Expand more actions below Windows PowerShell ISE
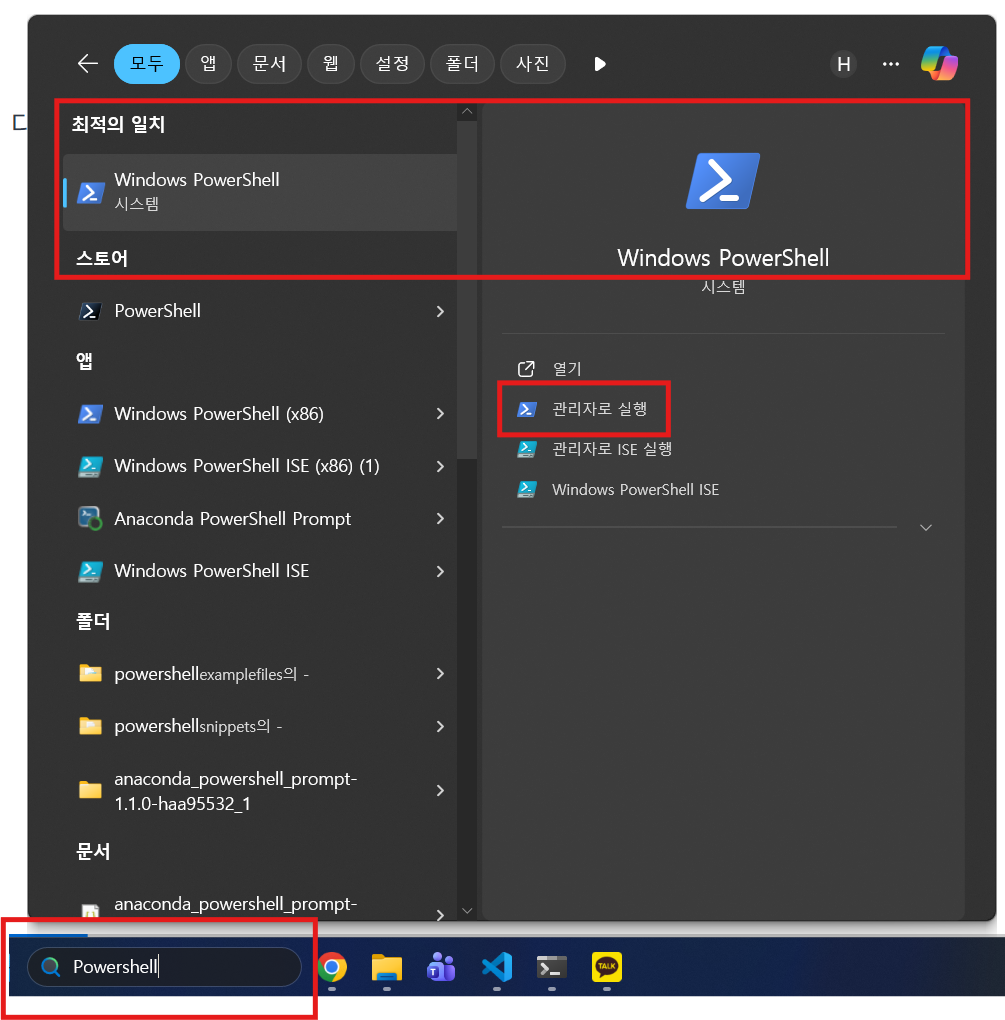 click(x=925, y=527)
